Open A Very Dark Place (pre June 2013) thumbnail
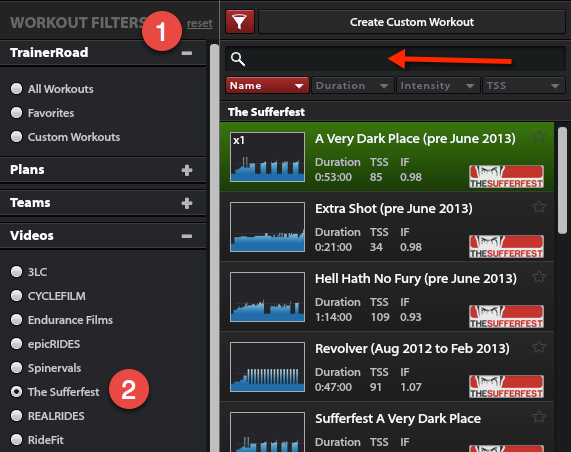 click(x=268, y=157)
